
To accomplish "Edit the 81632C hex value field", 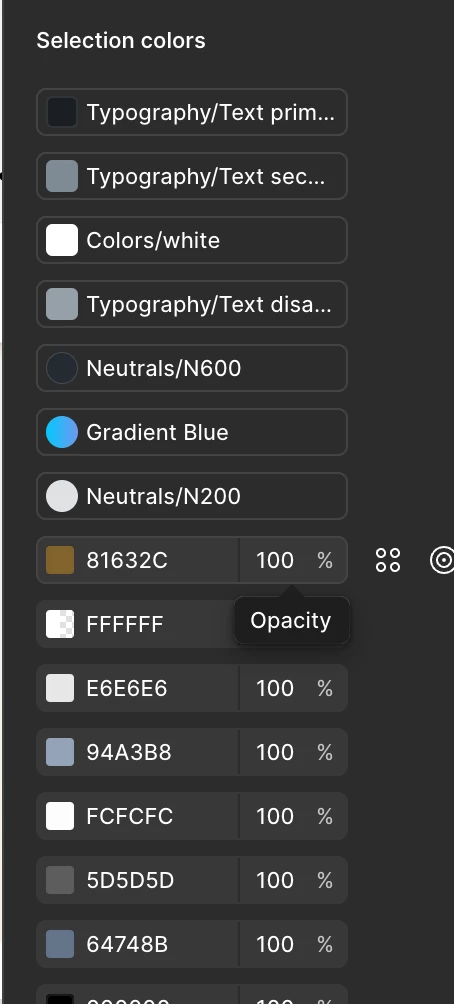I will [x=127, y=560].
